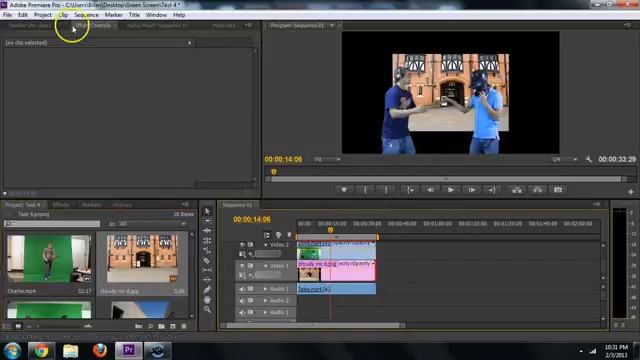
Task: Expand the Audio 1 track
Action: tap(266, 289)
